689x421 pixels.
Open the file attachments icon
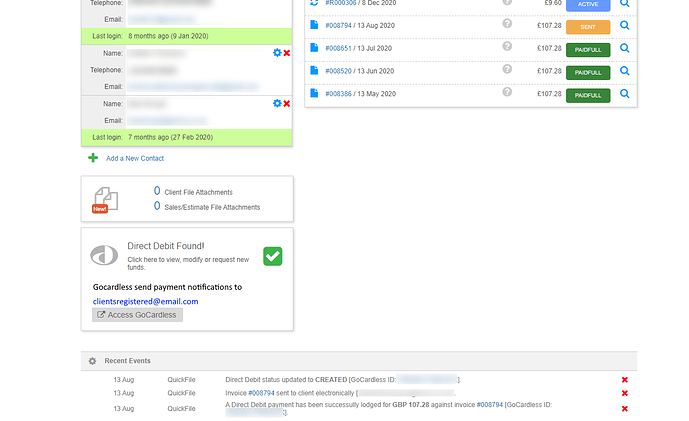point(104,198)
